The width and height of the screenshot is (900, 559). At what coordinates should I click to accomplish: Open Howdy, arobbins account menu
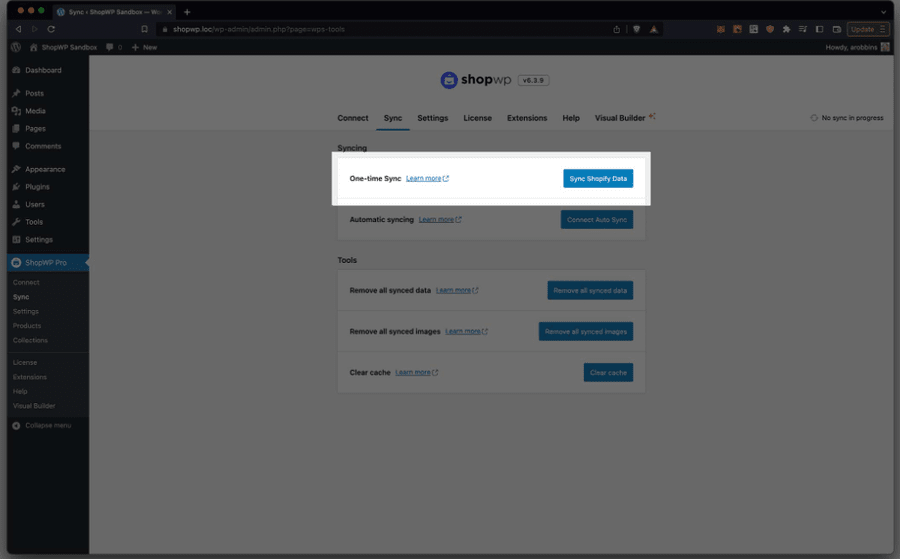(x=857, y=47)
